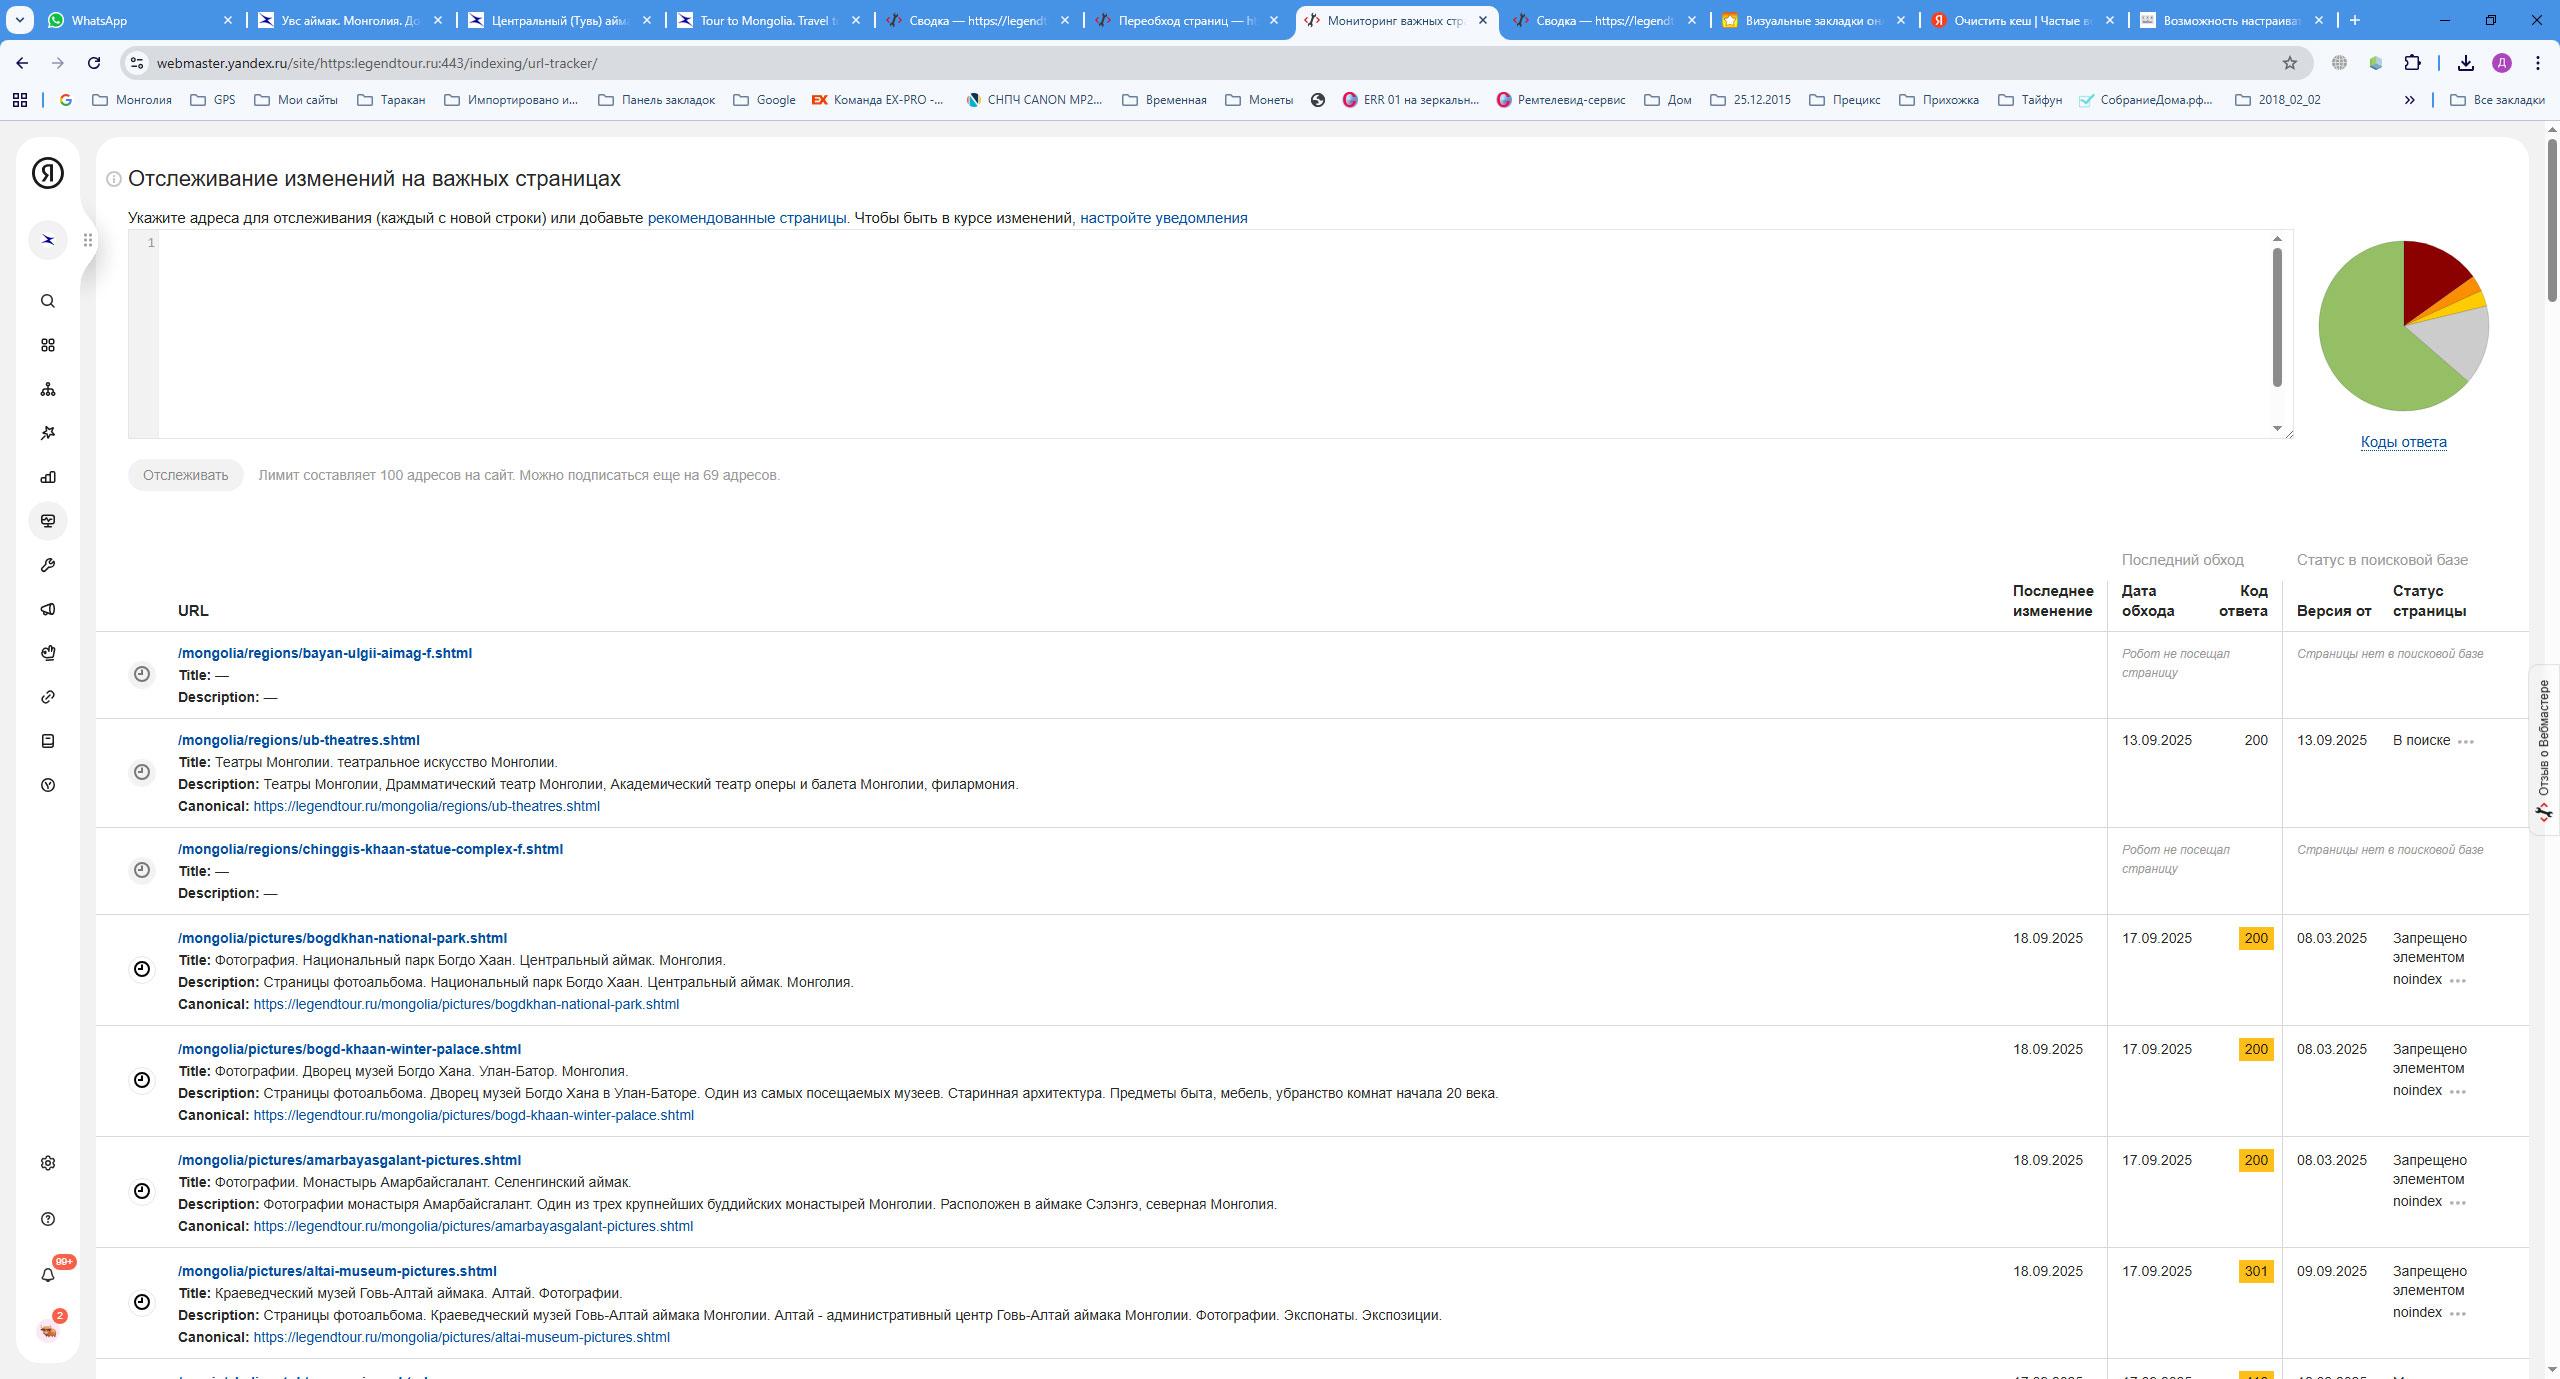Open the megaphone sidebar icon
This screenshot has width=2560, height=1379.
[x=48, y=609]
